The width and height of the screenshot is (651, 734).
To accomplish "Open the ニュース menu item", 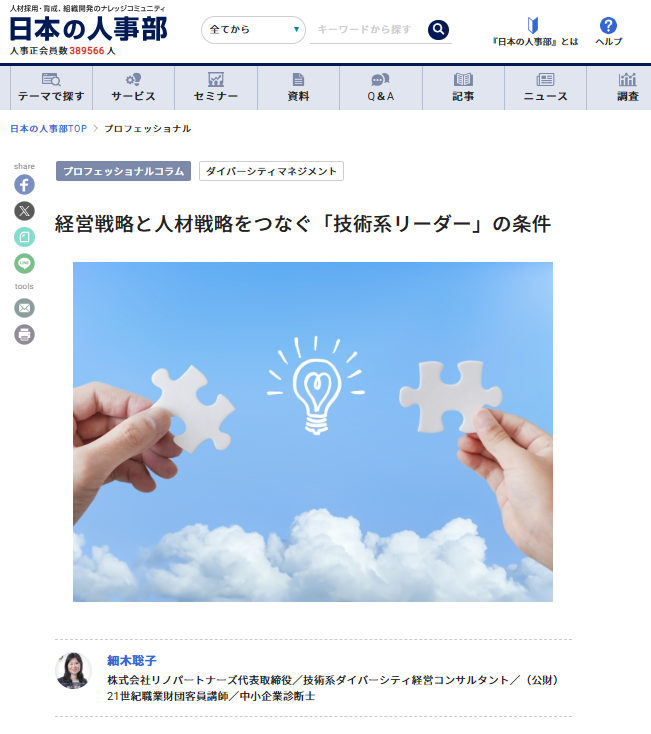I will (545, 88).
